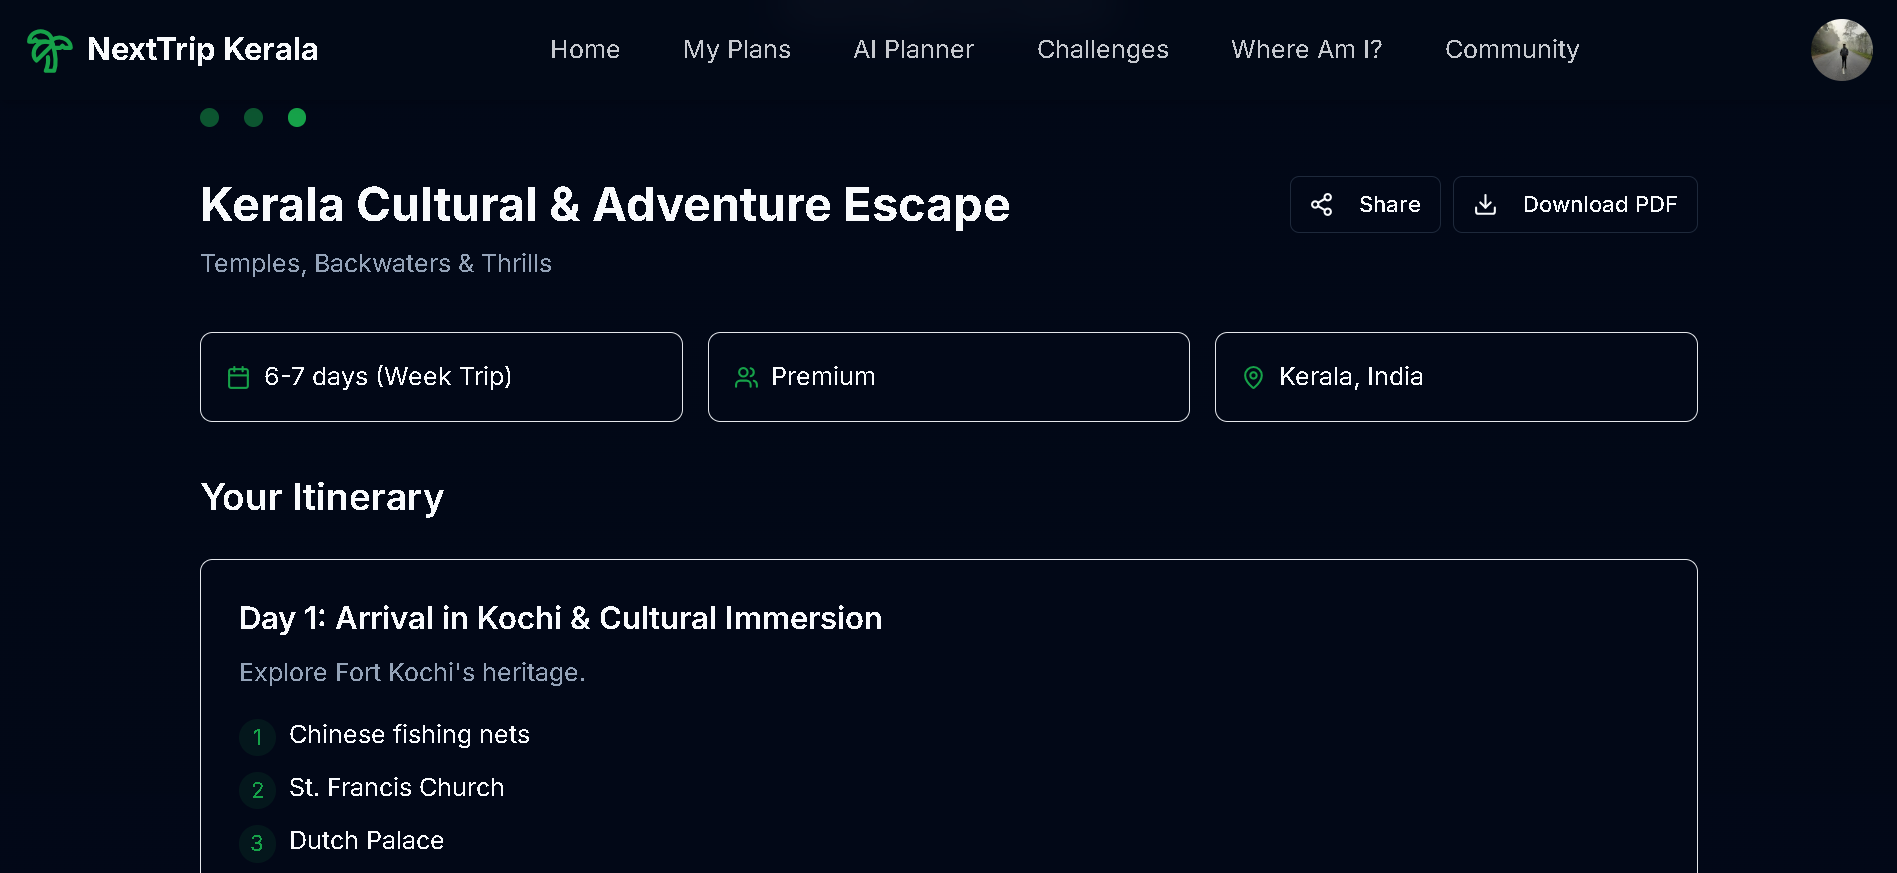Click the Share button
This screenshot has width=1897, height=873.
point(1364,204)
